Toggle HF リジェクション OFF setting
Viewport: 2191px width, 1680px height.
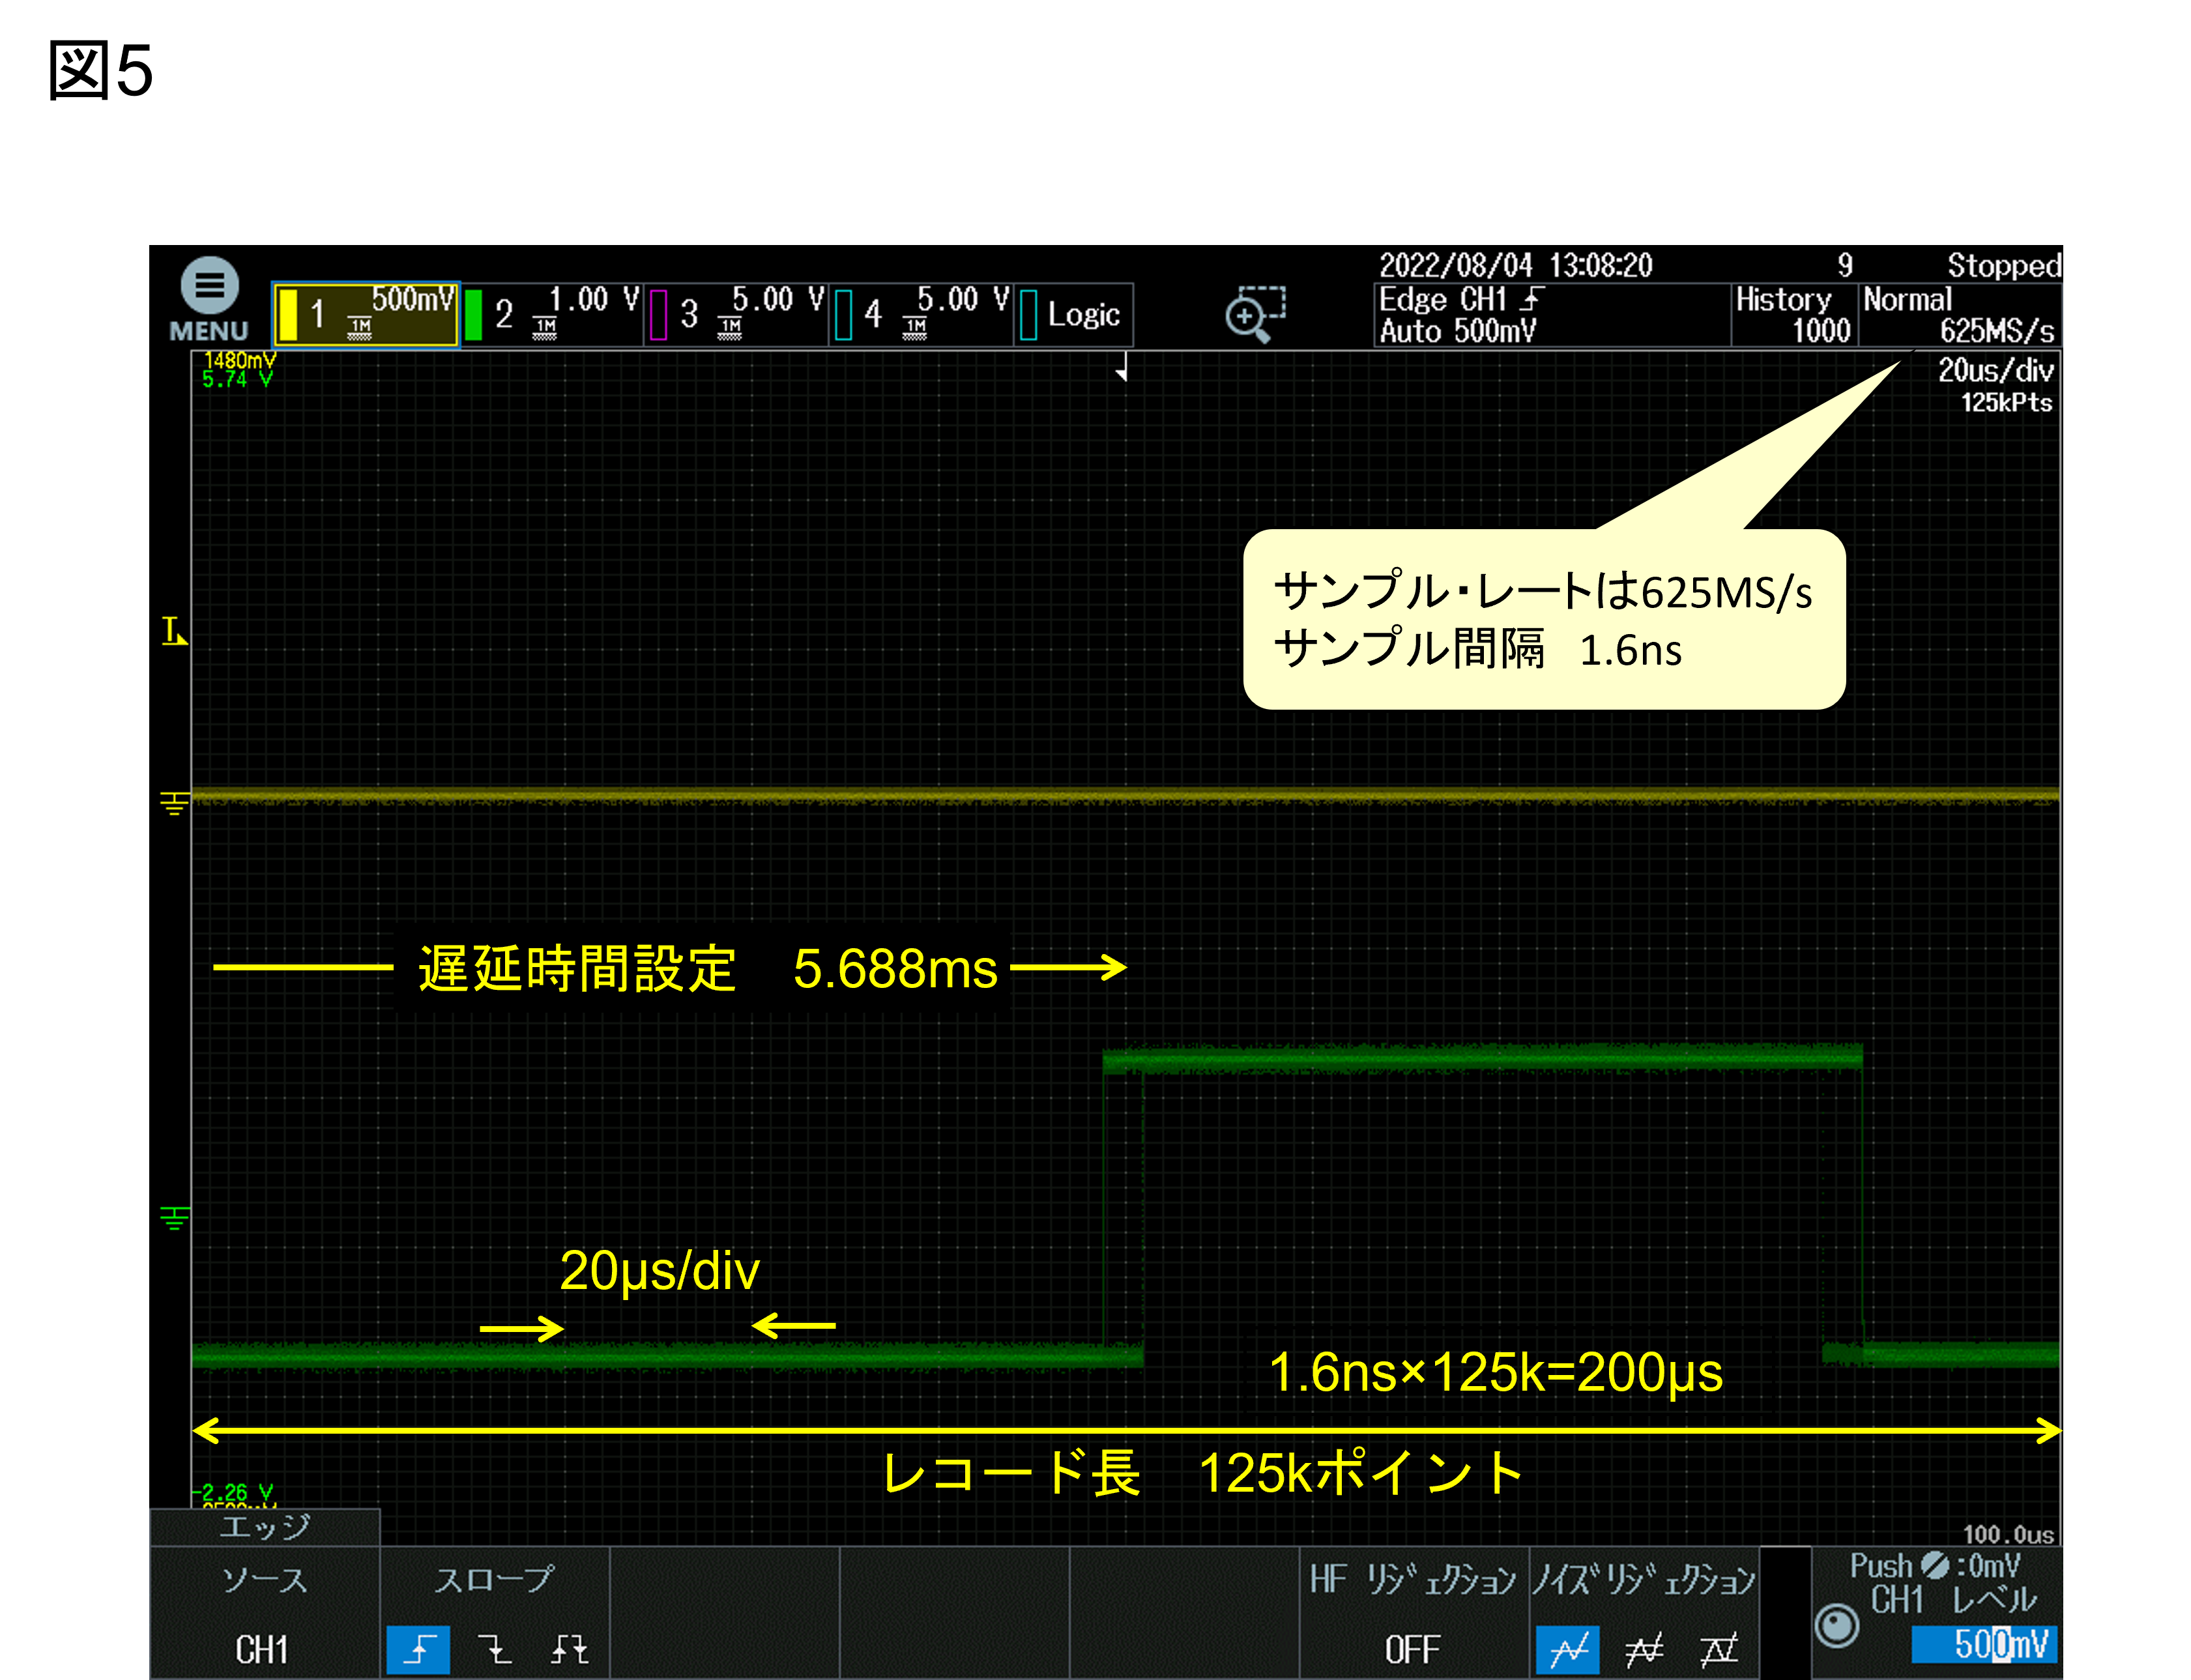tap(1413, 1612)
